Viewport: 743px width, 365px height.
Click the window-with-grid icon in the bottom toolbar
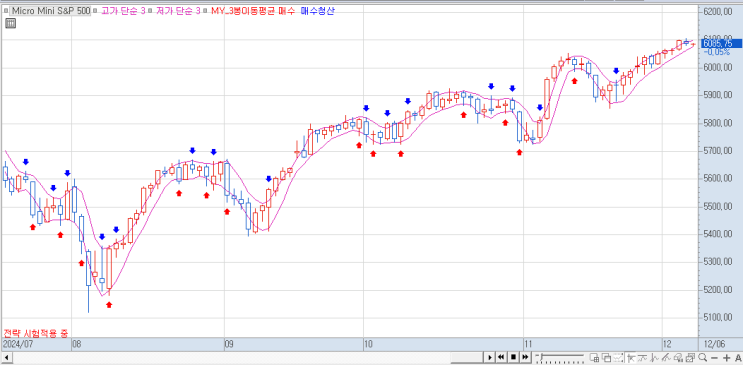click(x=594, y=357)
